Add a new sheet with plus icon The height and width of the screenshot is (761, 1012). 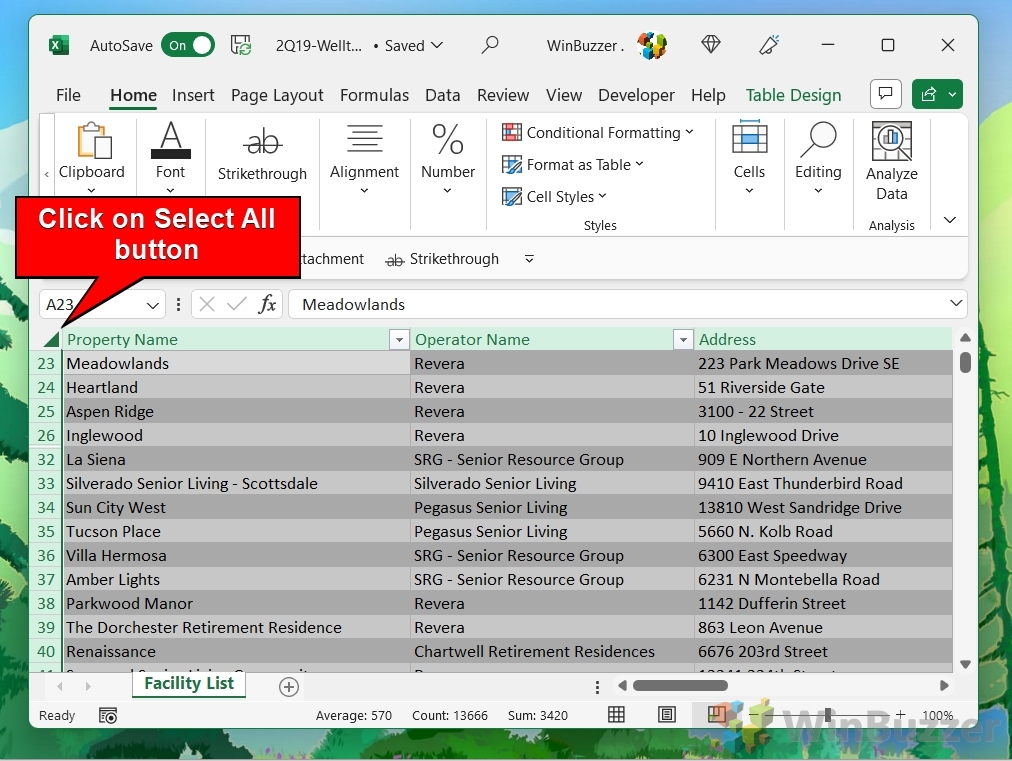[x=289, y=686]
